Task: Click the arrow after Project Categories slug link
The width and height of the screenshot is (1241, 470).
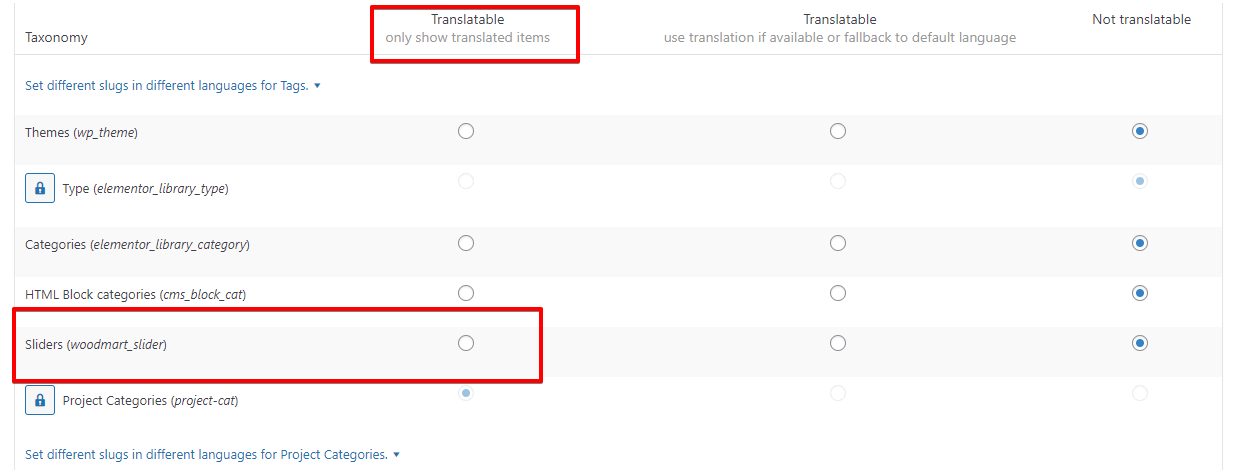Action: pos(396,454)
